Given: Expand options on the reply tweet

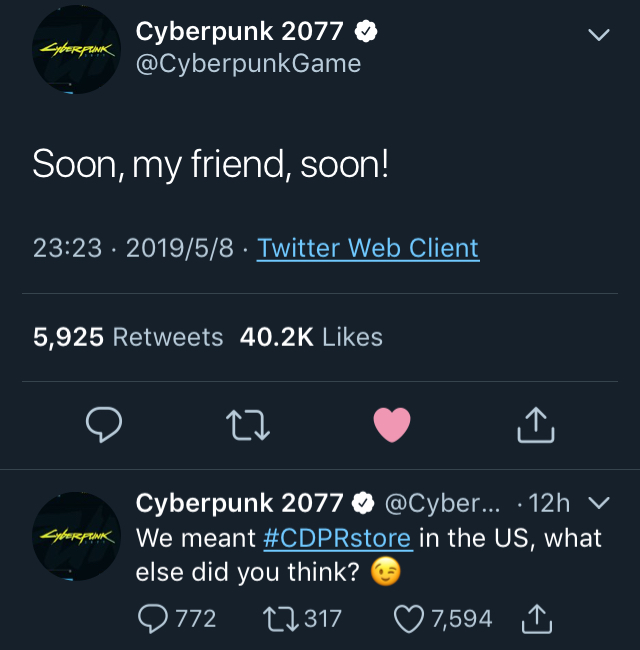Looking at the screenshot, I should [600, 501].
